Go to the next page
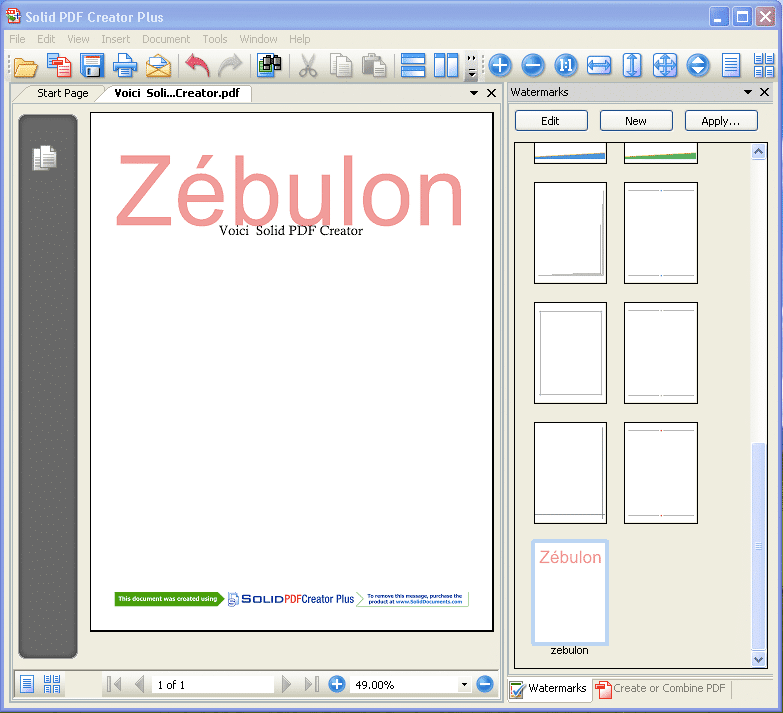 [x=286, y=684]
